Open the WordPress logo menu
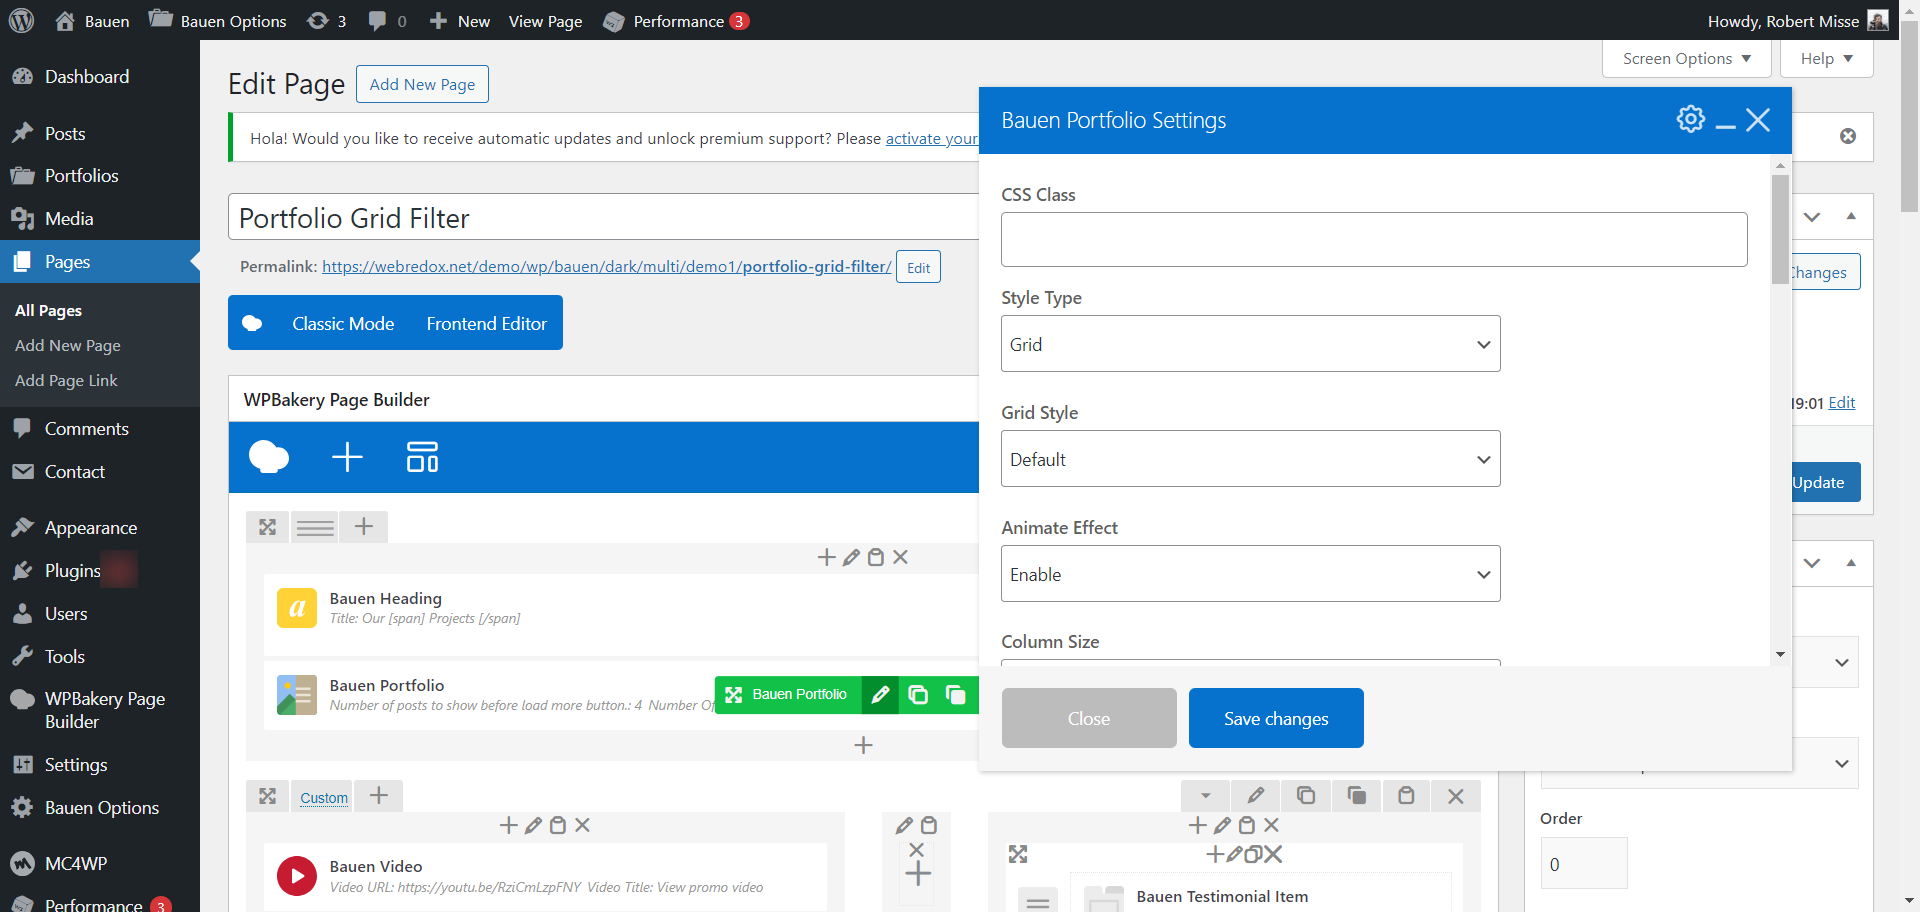Image resolution: width=1920 pixels, height=912 pixels. tap(22, 21)
